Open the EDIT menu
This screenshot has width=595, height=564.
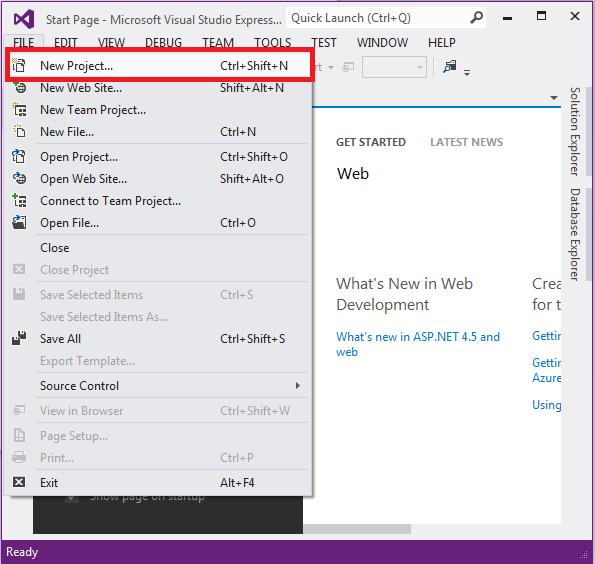[x=66, y=43]
